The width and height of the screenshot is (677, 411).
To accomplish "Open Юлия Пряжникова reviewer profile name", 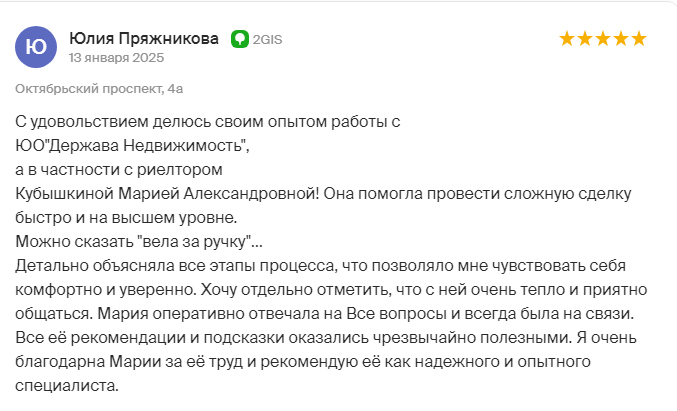I will 144,38.
